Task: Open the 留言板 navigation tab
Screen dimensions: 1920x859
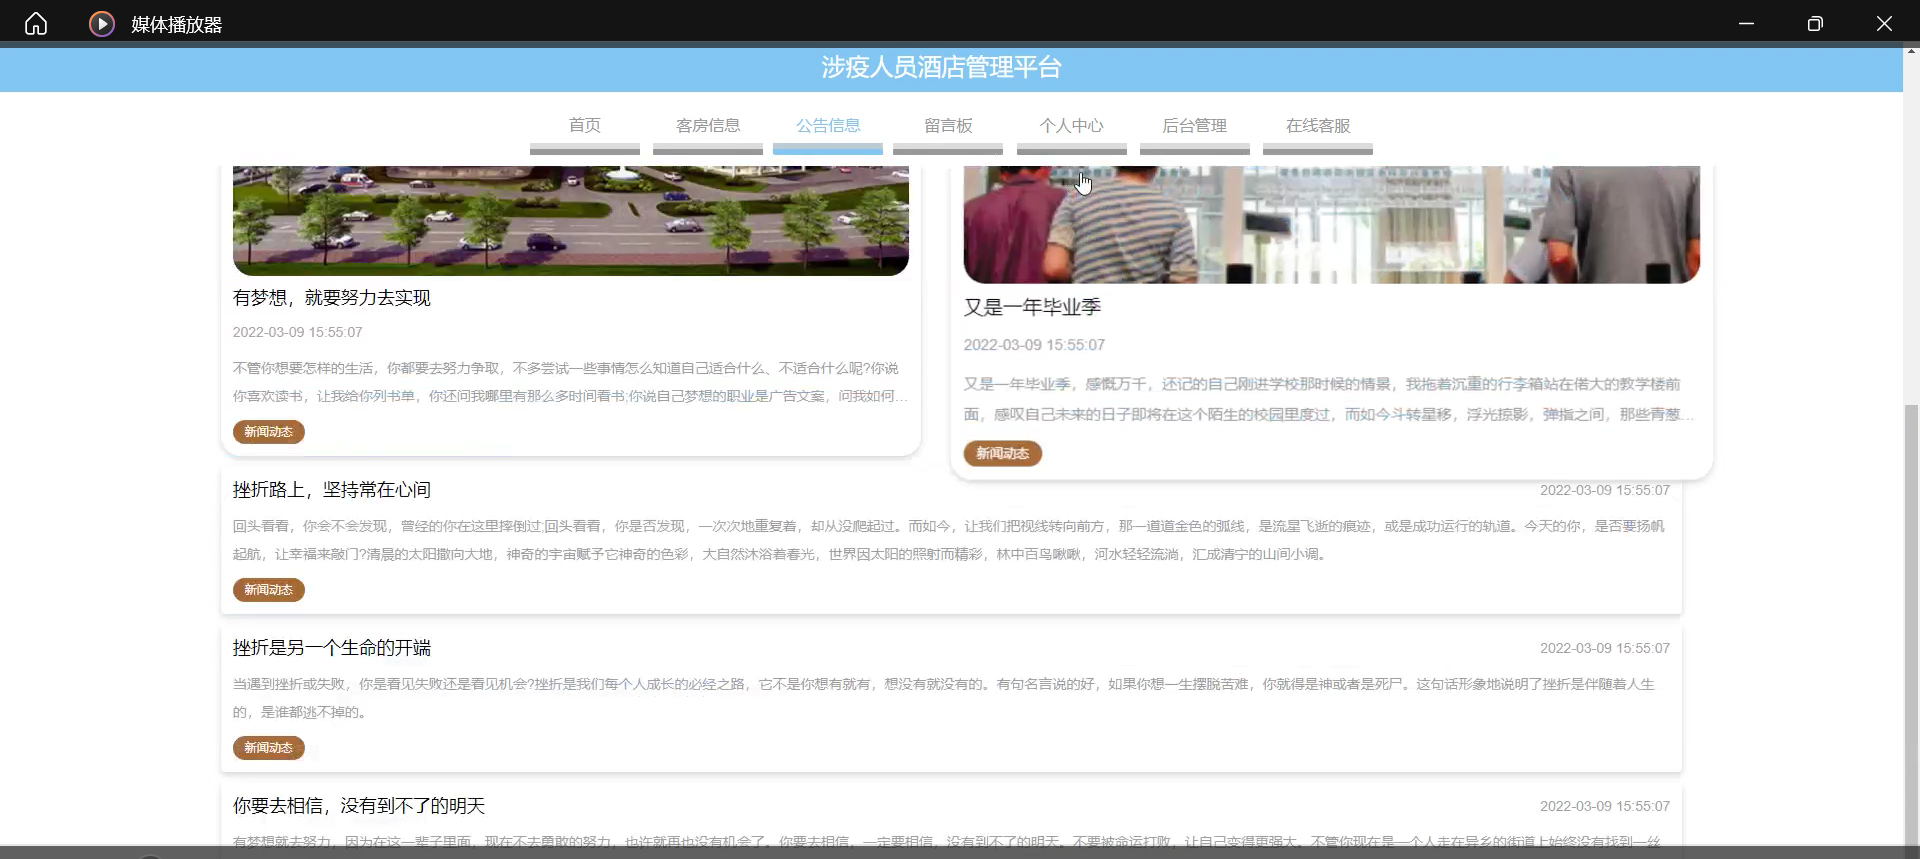Action: [x=948, y=126]
